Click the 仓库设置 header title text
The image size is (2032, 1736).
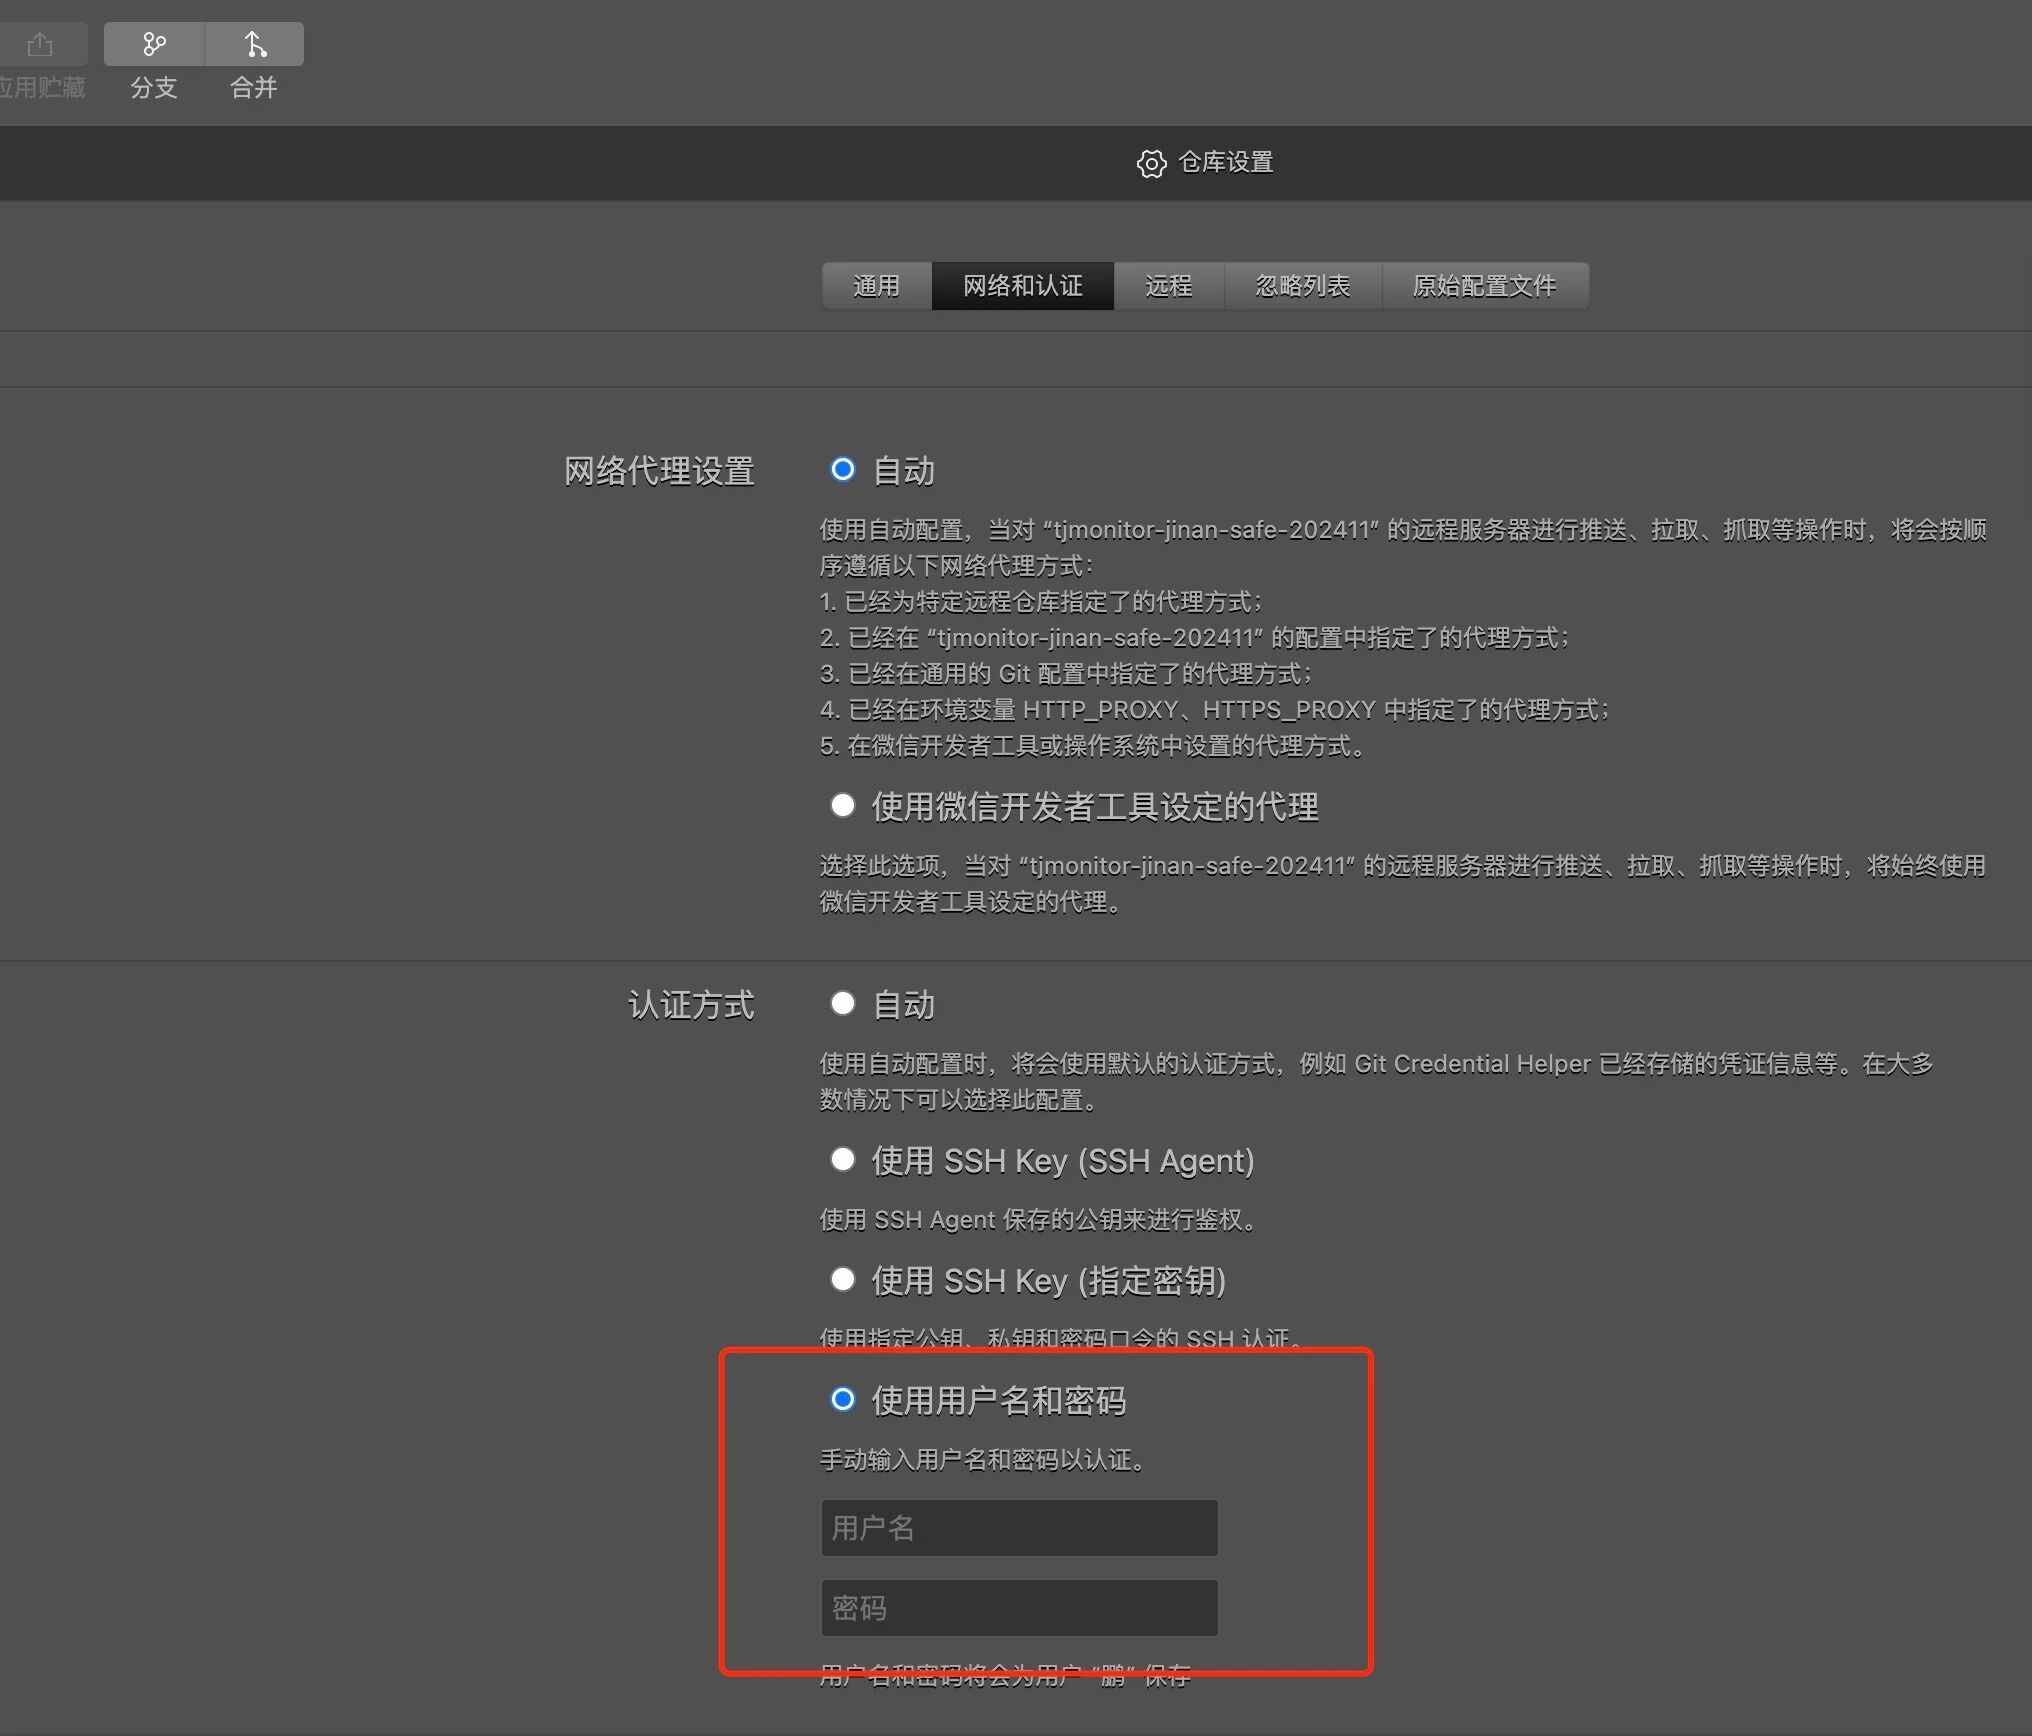click(1225, 162)
